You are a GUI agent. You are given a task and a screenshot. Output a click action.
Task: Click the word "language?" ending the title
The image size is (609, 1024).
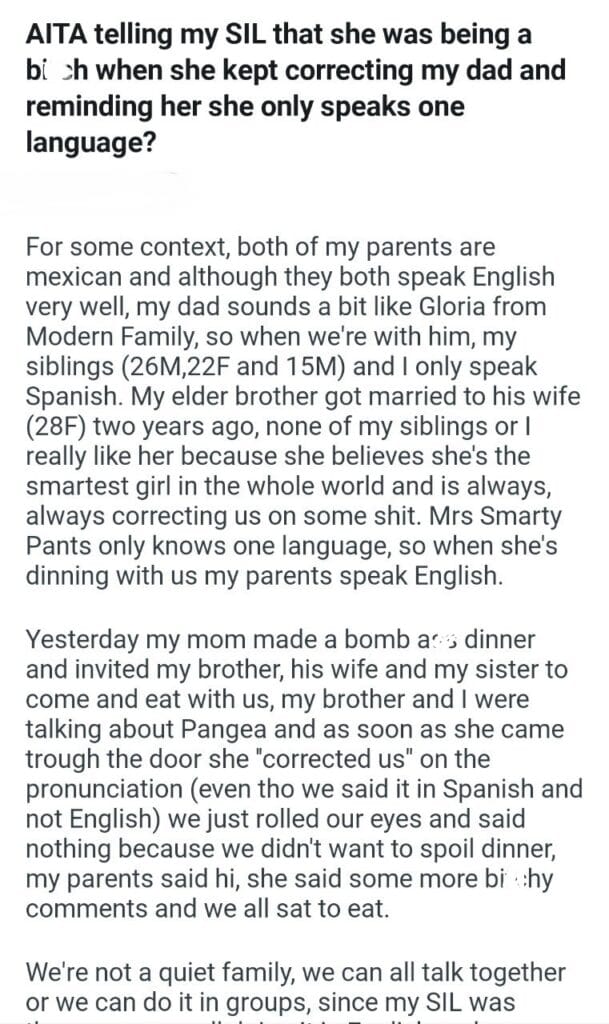pos(91,144)
